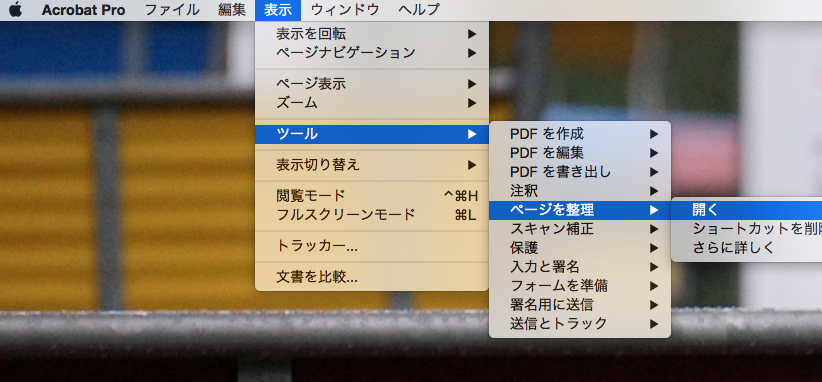This screenshot has width=822, height=382.
Task: Open the ファイル menu
Action: 172,10
